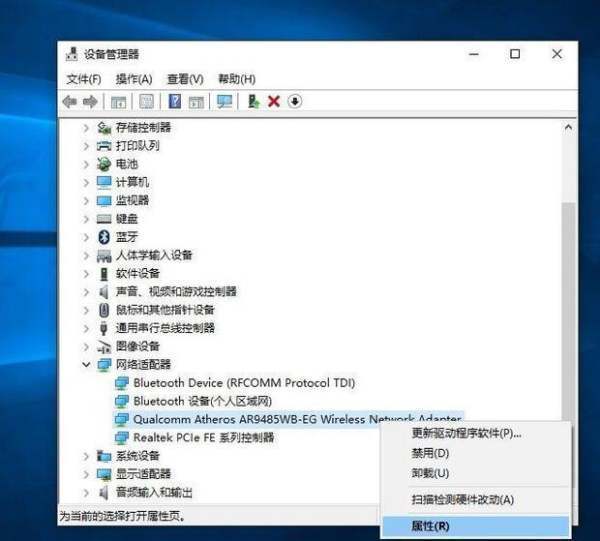This screenshot has width=600, height=541.
Task: Click the 计算机 computer icon
Action: [104, 183]
